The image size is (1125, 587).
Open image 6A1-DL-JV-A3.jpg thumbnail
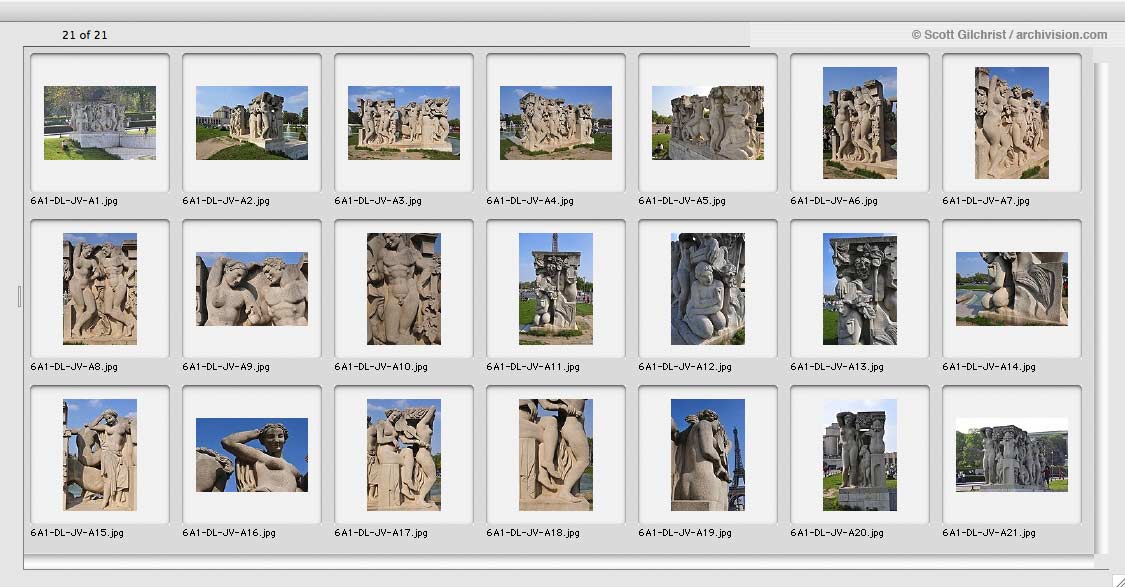(404, 123)
